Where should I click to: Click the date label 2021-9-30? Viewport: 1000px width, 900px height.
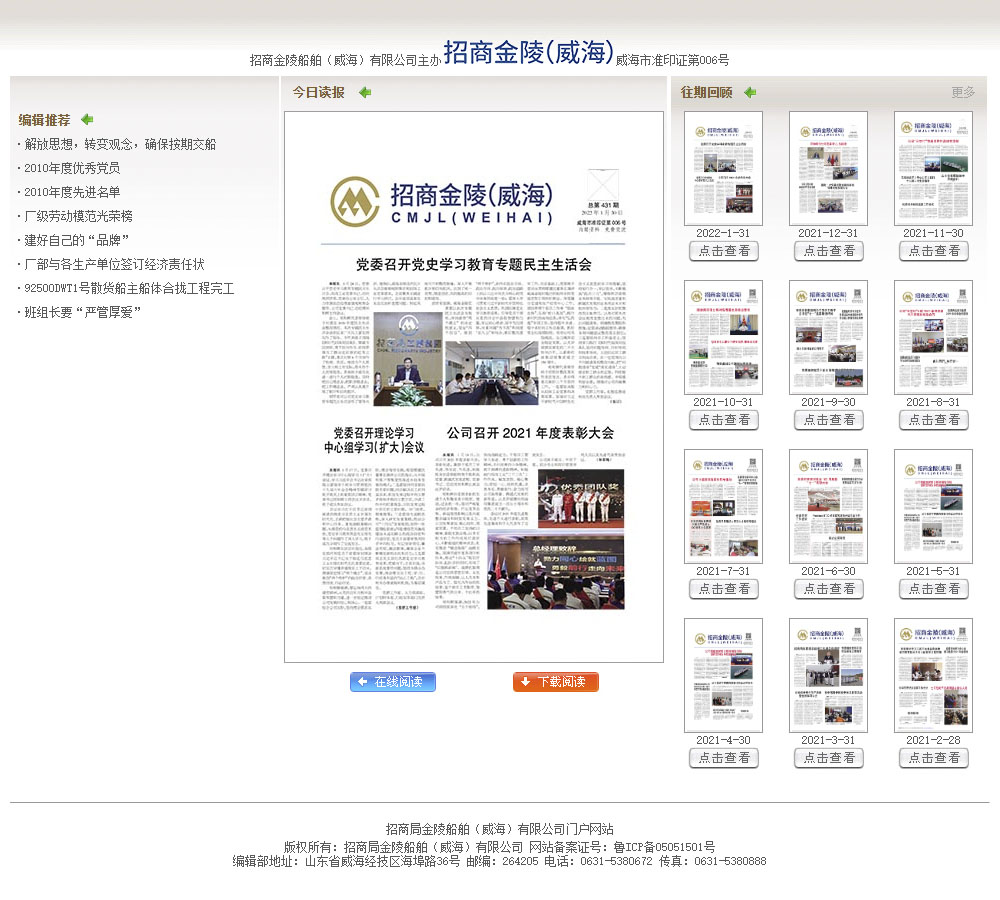pyautogui.click(x=828, y=402)
